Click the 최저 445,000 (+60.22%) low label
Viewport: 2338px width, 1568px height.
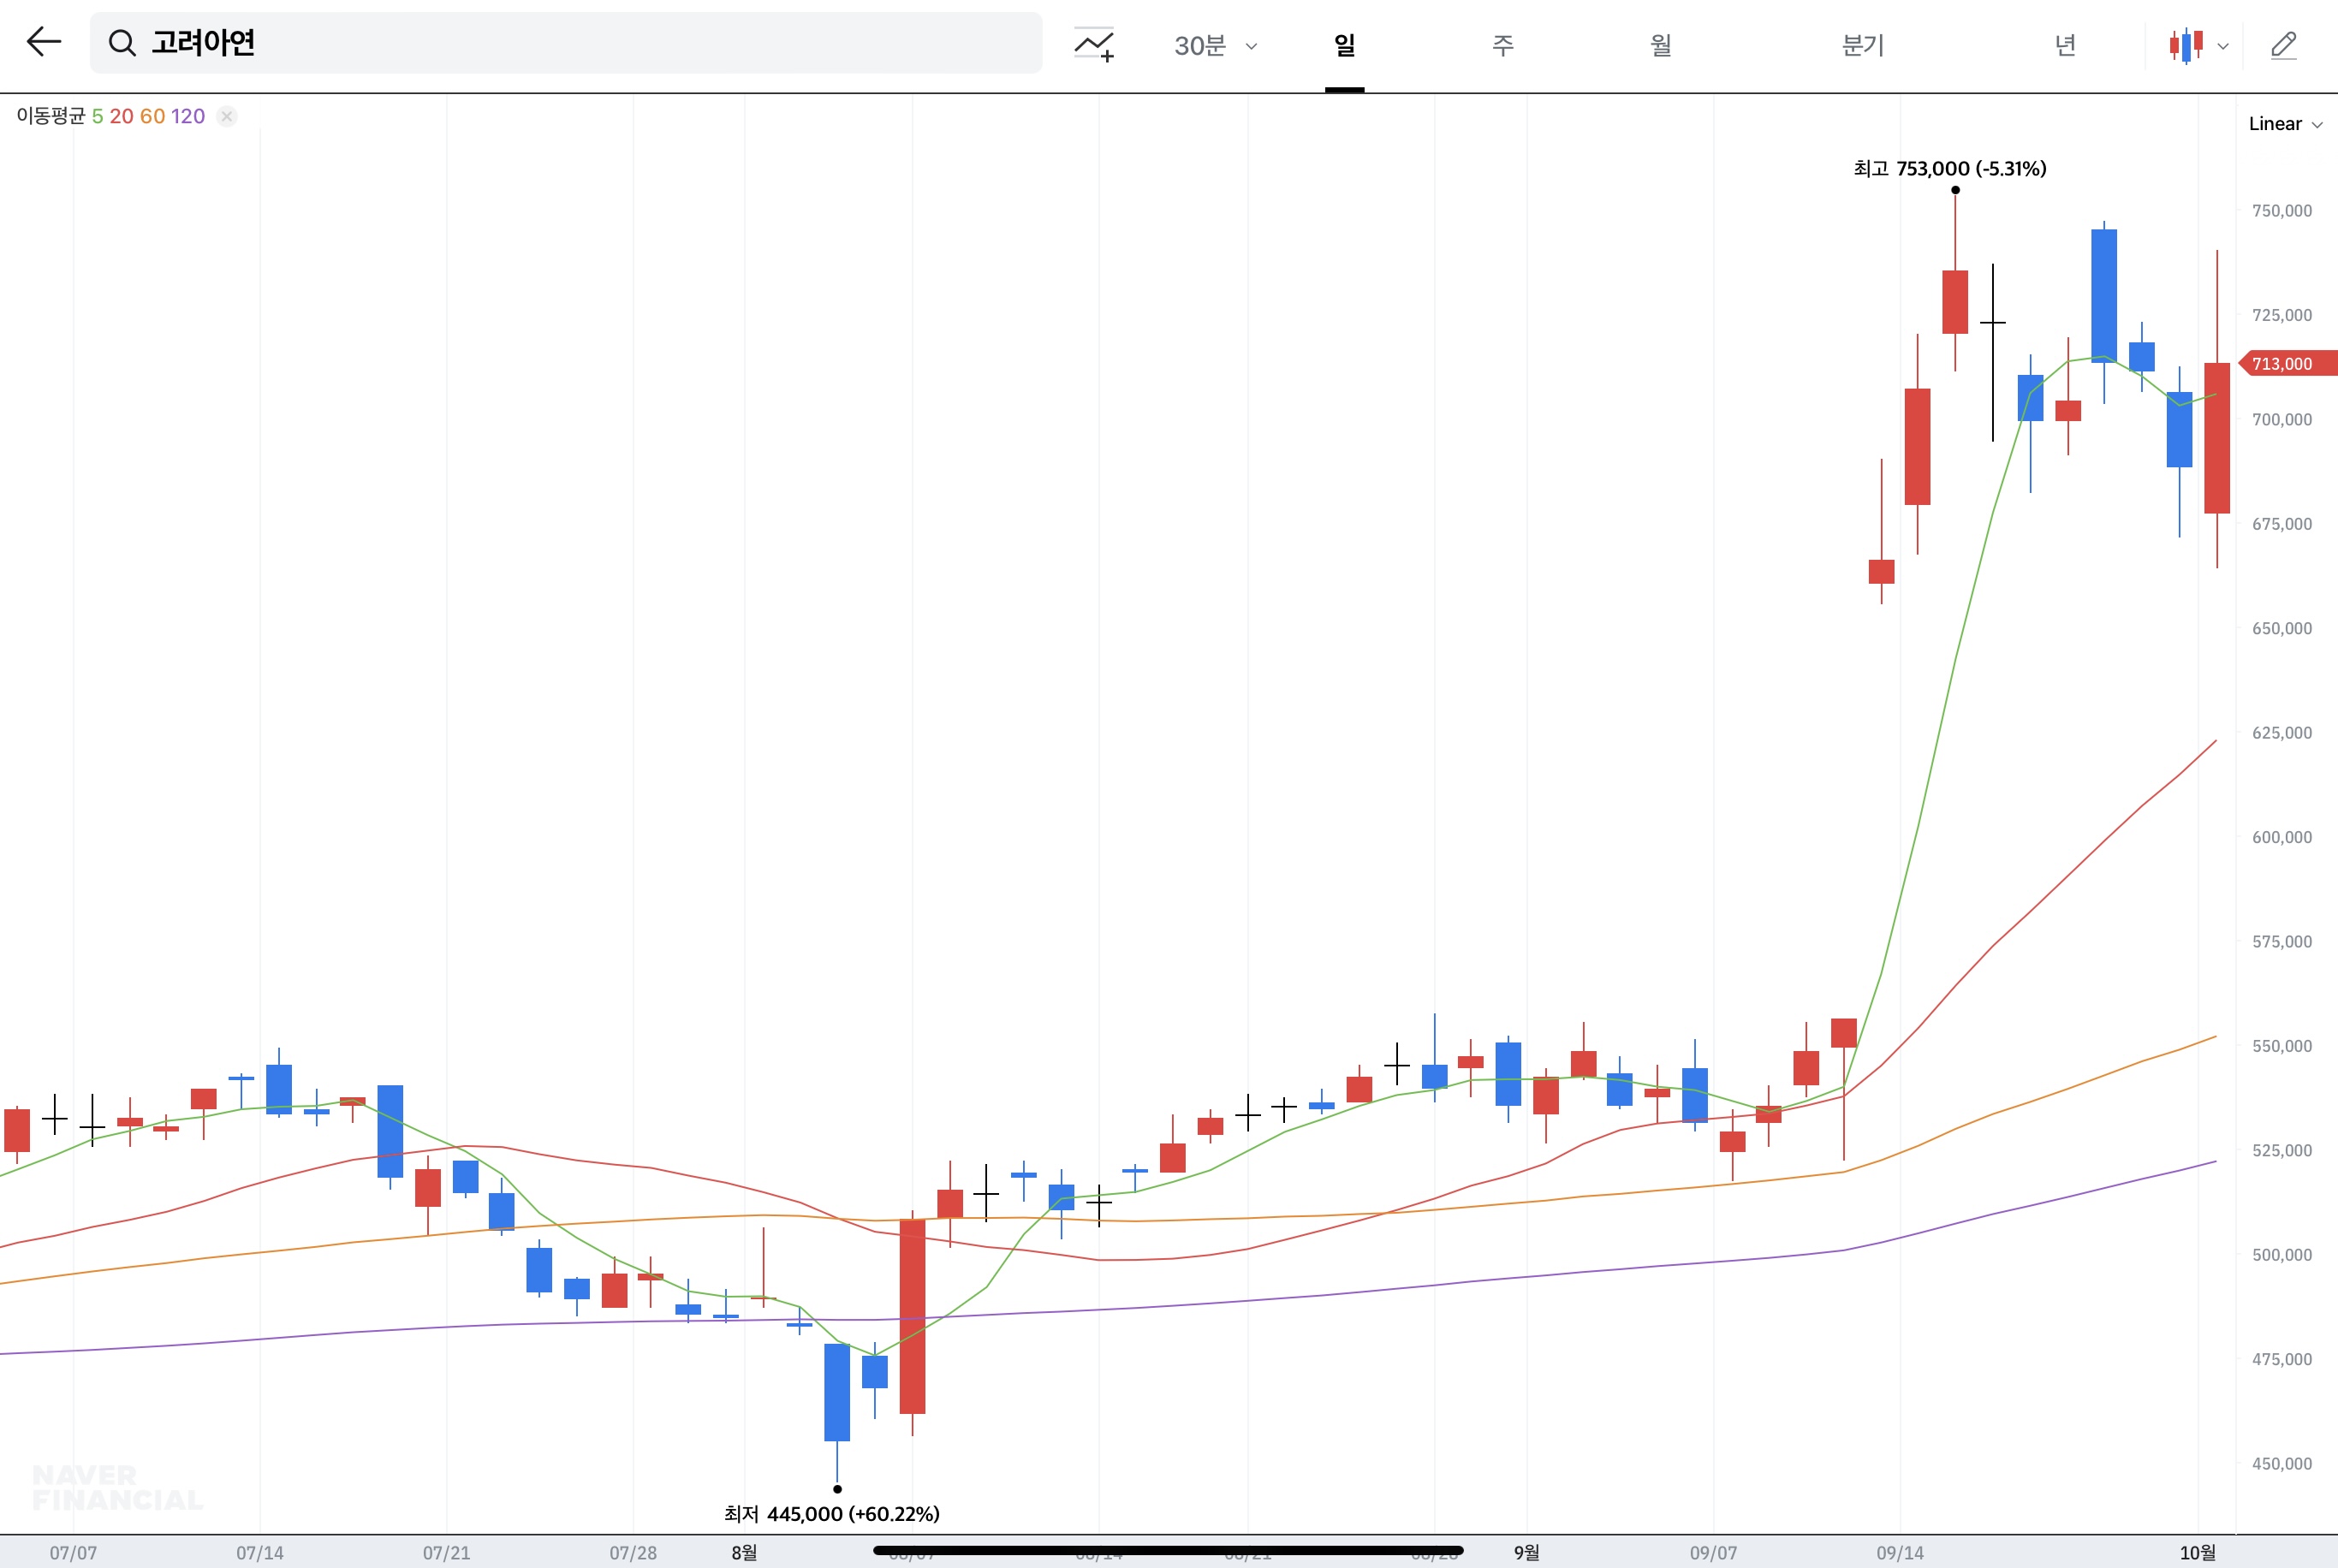tap(832, 1514)
